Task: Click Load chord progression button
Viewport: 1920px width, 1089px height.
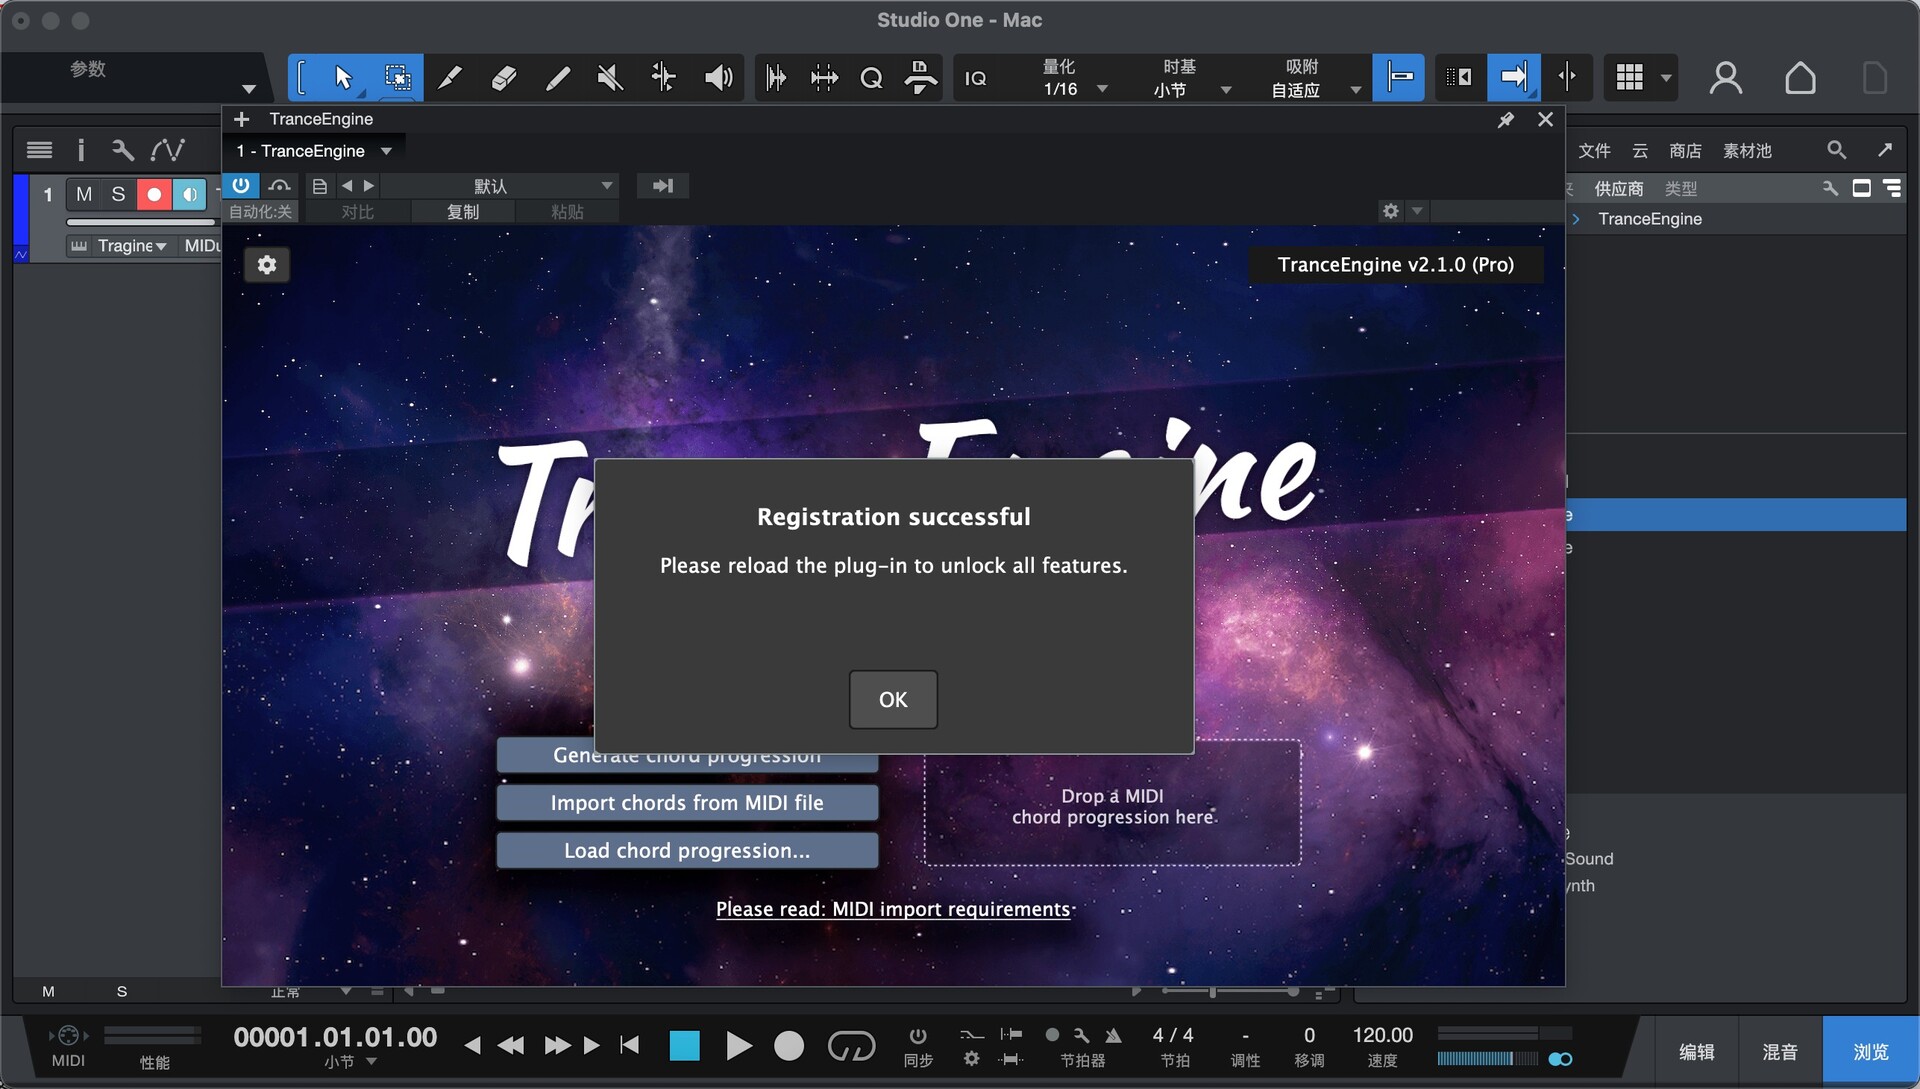Action: tap(687, 851)
